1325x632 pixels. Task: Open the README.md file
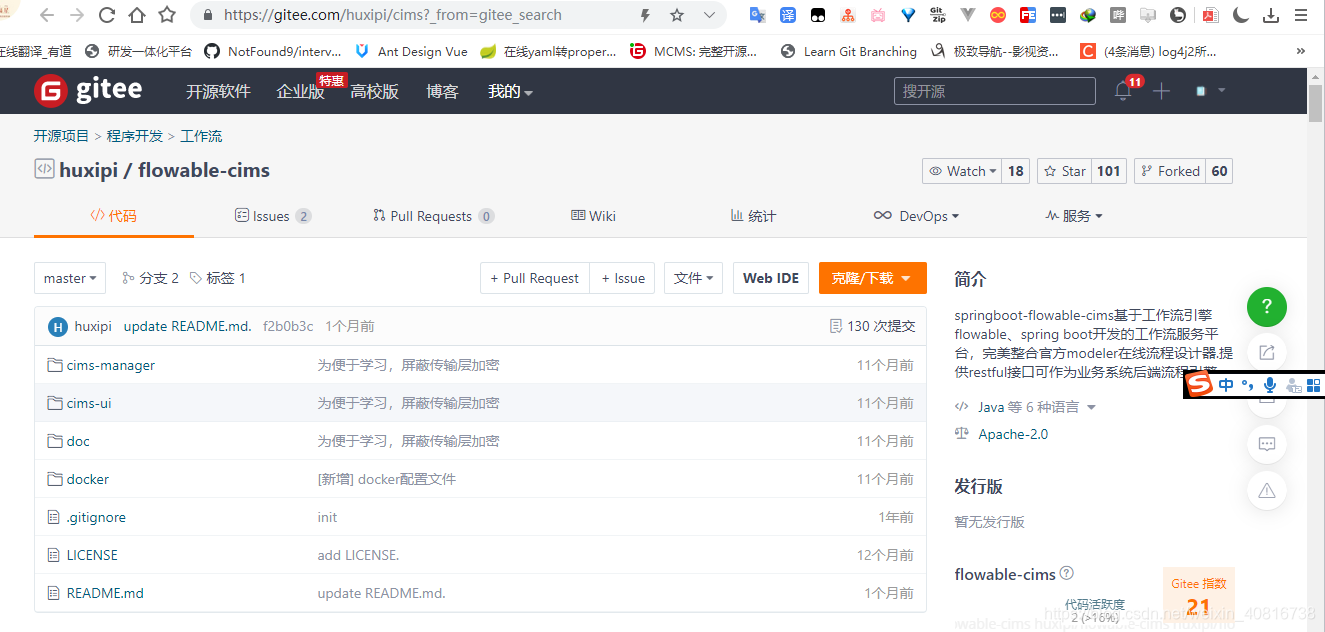(105, 593)
